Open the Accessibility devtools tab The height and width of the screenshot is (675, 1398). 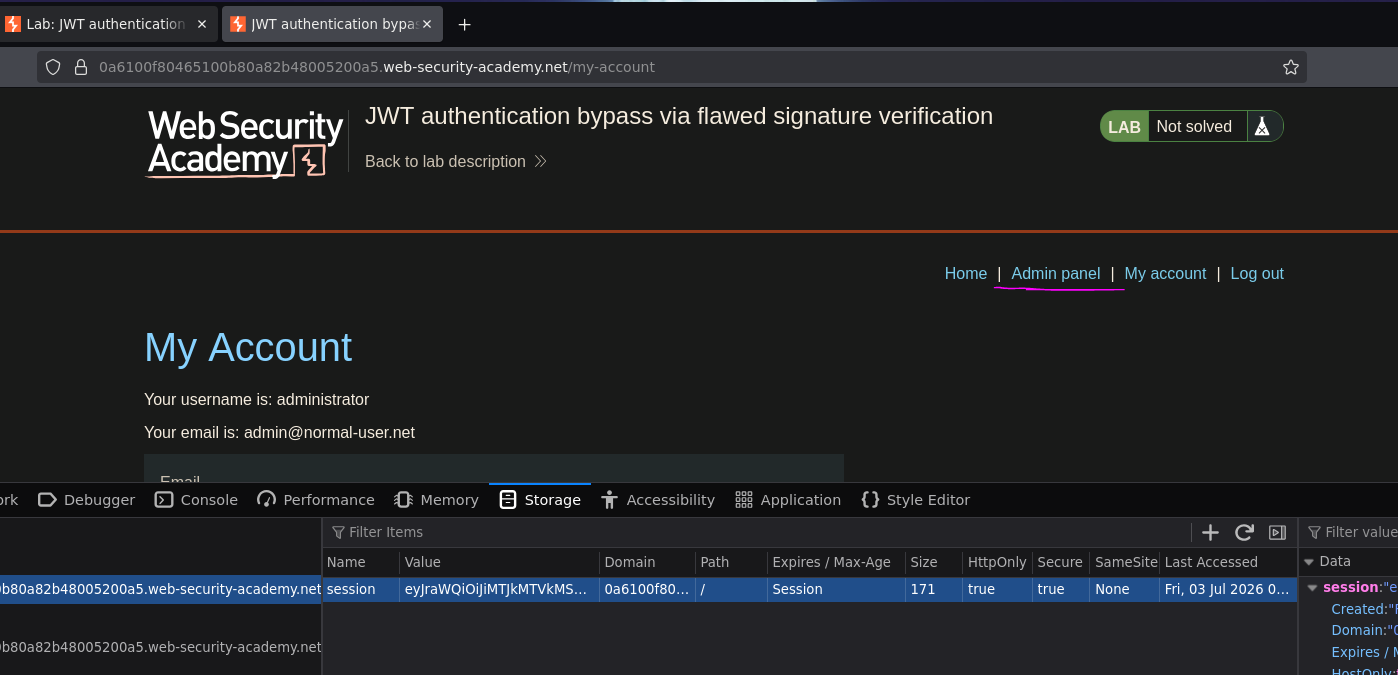[x=658, y=500]
